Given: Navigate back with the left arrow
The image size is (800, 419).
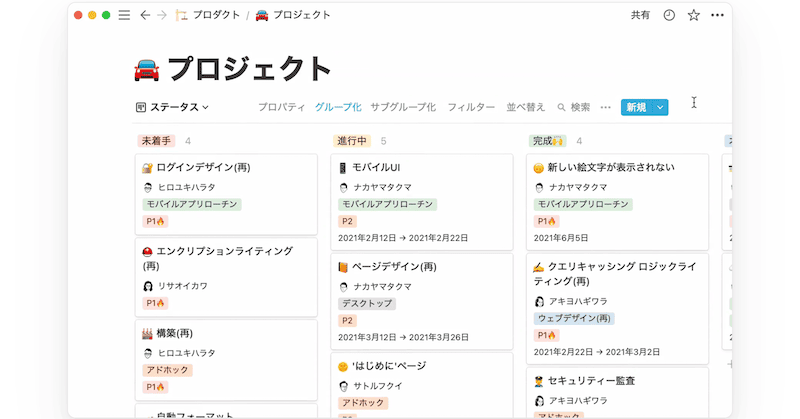Looking at the screenshot, I should [x=145, y=16].
